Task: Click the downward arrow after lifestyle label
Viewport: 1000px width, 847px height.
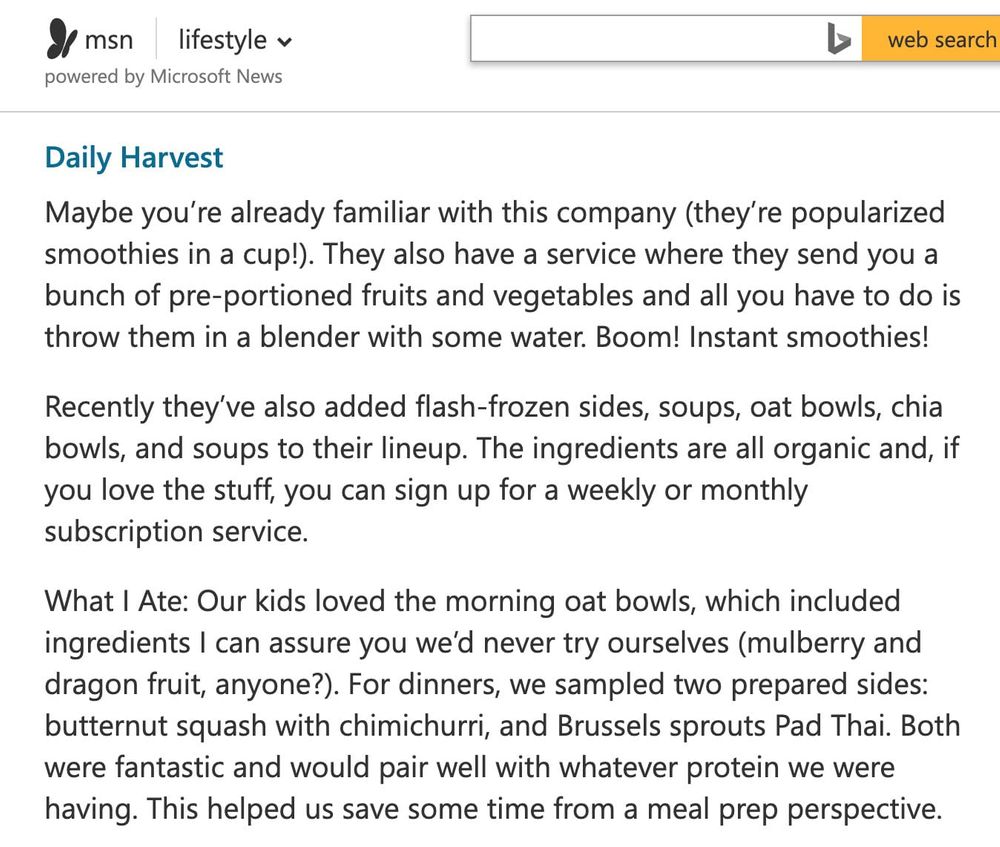Action: tap(284, 43)
